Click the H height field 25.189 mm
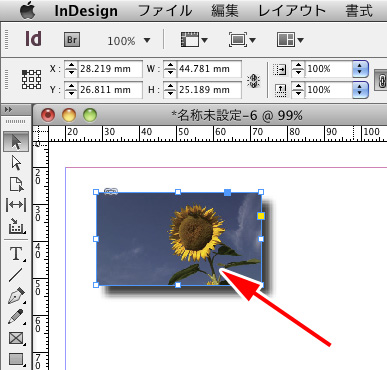The image size is (387, 370). (209, 90)
